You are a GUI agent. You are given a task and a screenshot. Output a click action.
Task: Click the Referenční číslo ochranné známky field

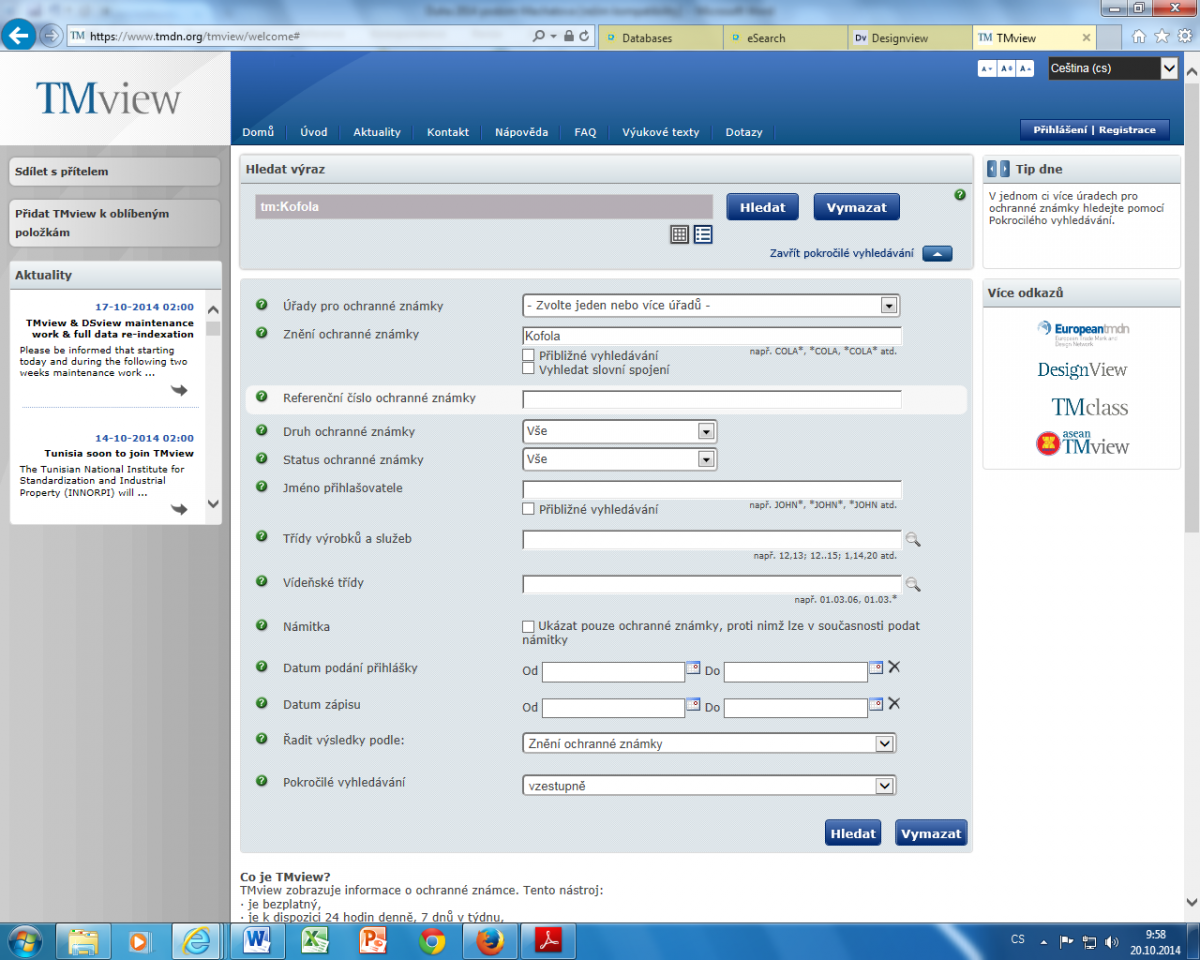coord(711,399)
